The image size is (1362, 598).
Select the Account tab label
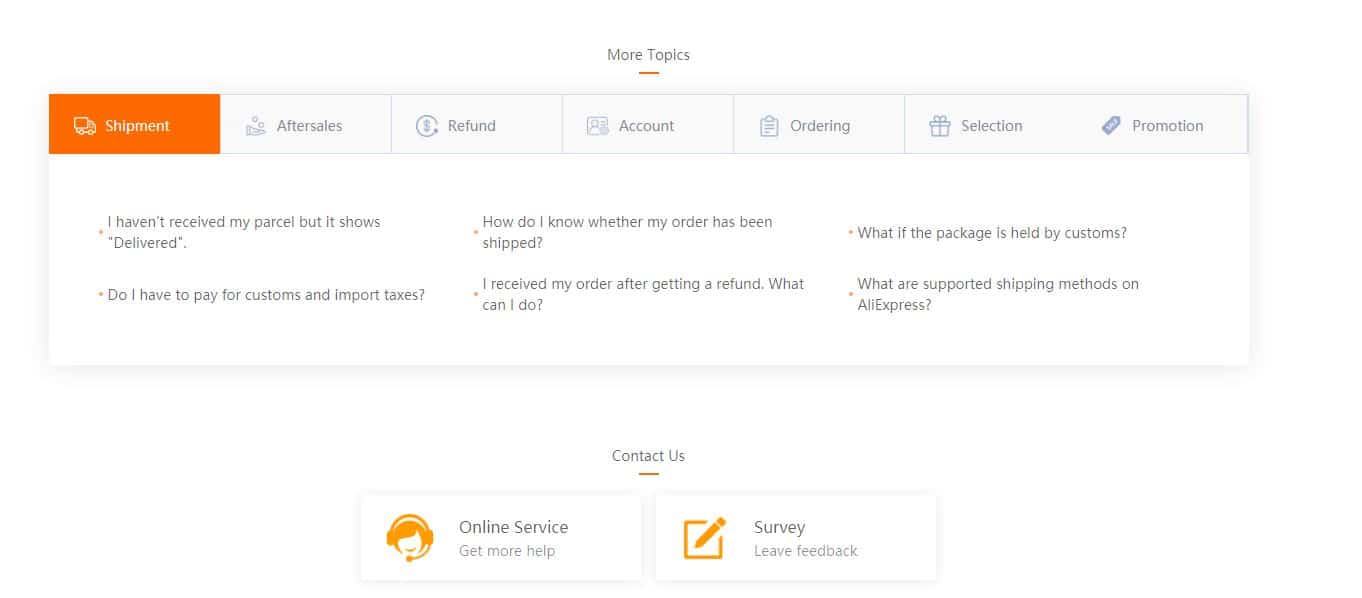click(x=646, y=126)
